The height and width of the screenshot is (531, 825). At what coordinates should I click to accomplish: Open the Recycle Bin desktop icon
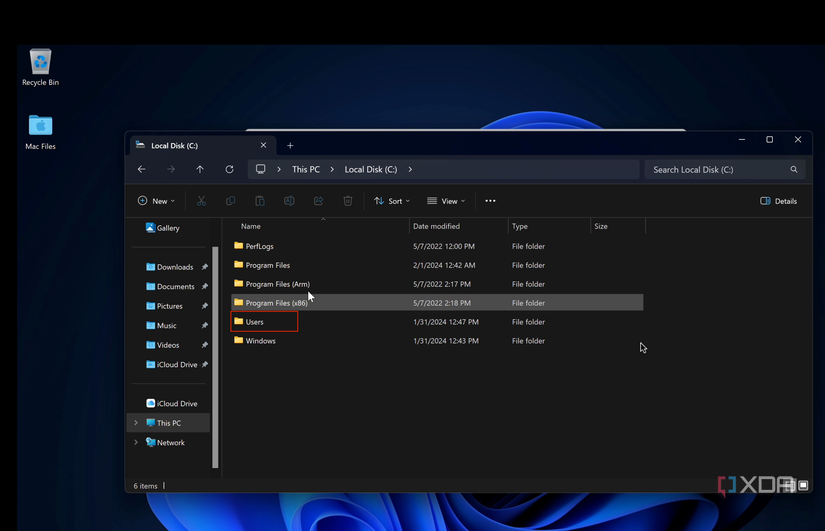(x=40, y=66)
